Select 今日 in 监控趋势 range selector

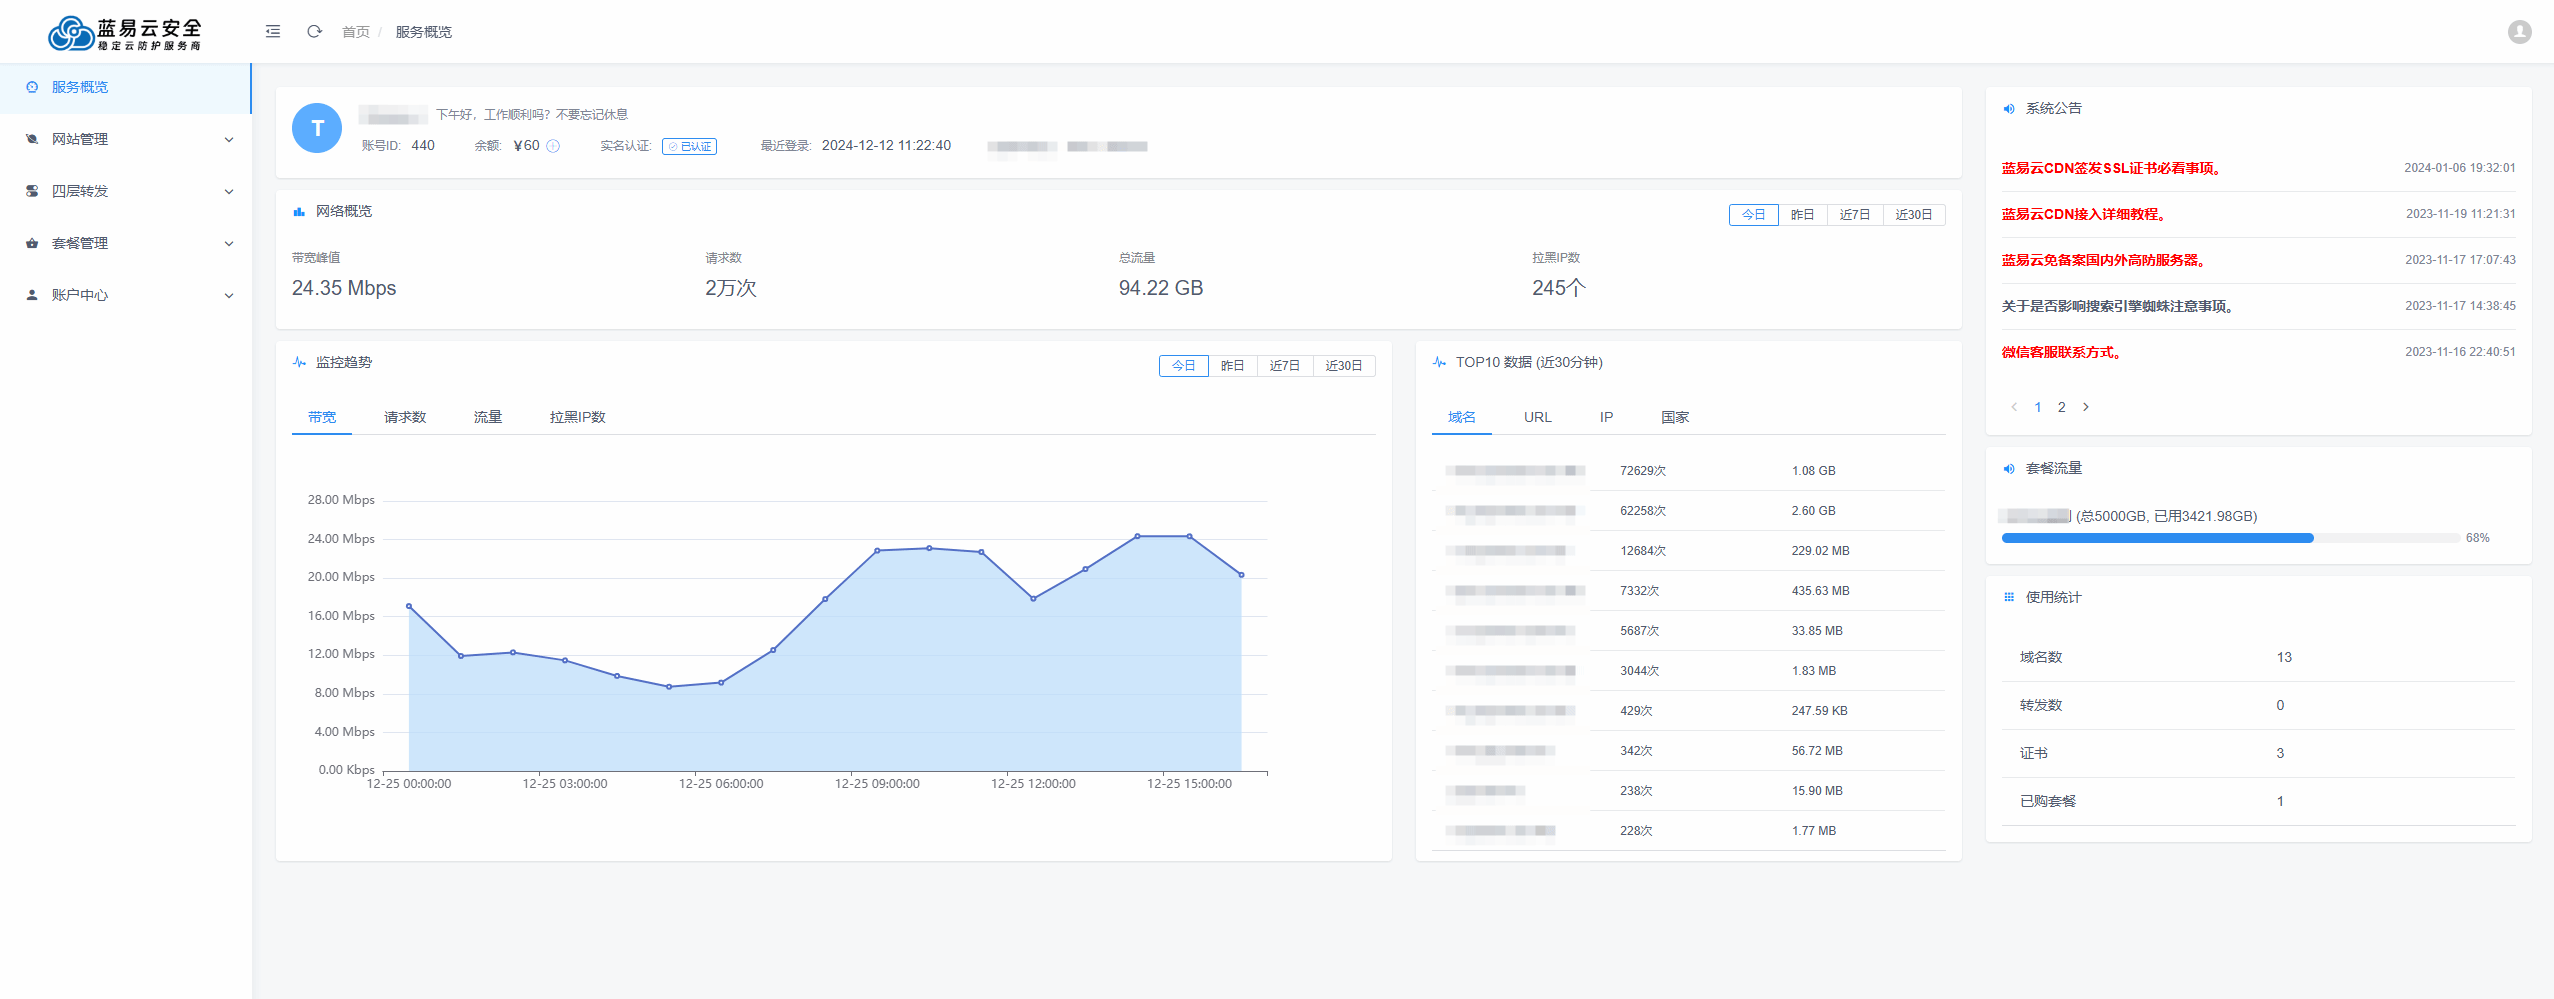(x=1184, y=366)
